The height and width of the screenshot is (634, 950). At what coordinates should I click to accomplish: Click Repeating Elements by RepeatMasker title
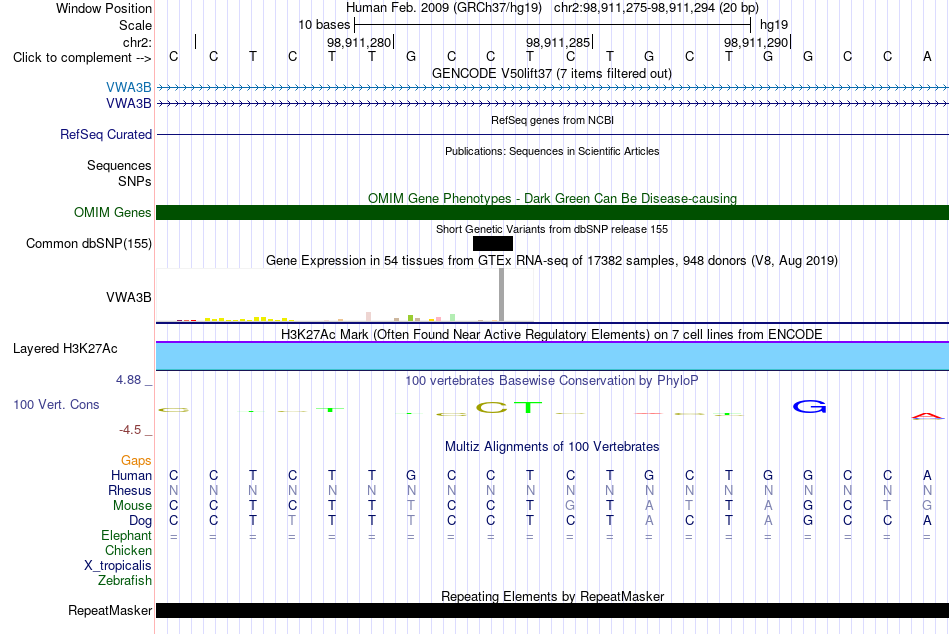(x=552, y=596)
